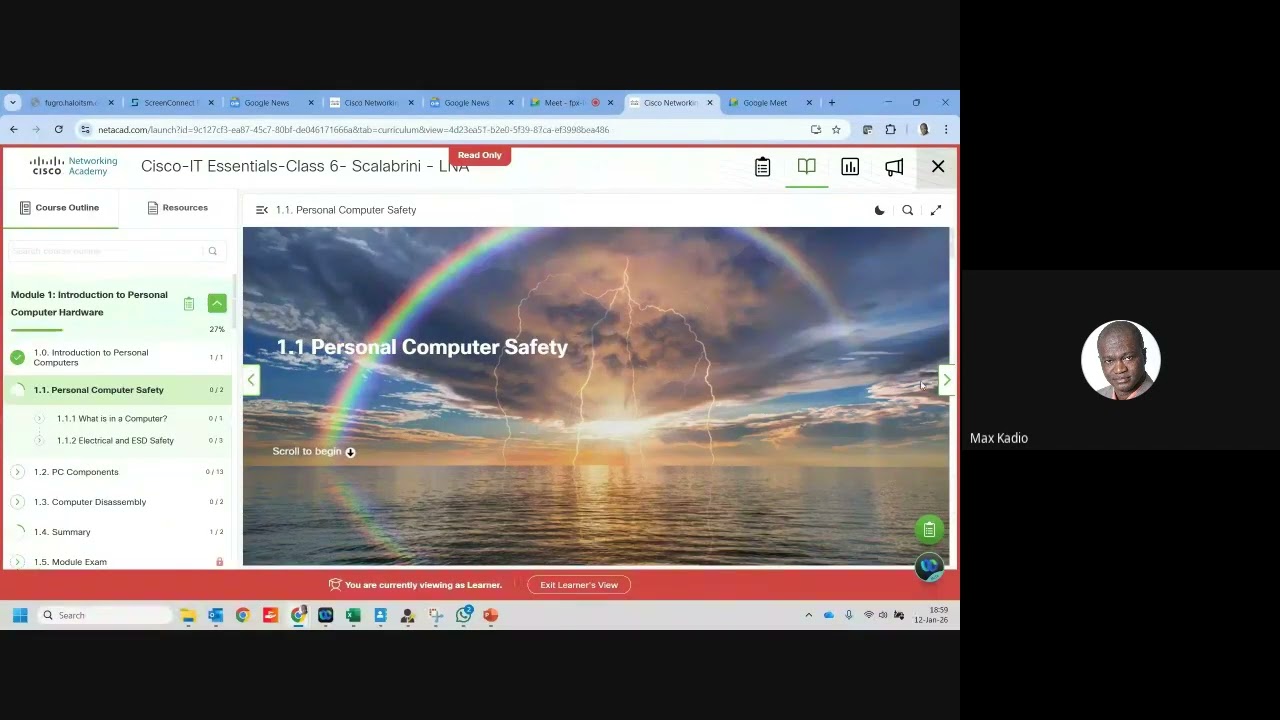Viewport: 1280px width, 720px height.
Task: Click the browser address bar URL
Action: click(353, 130)
